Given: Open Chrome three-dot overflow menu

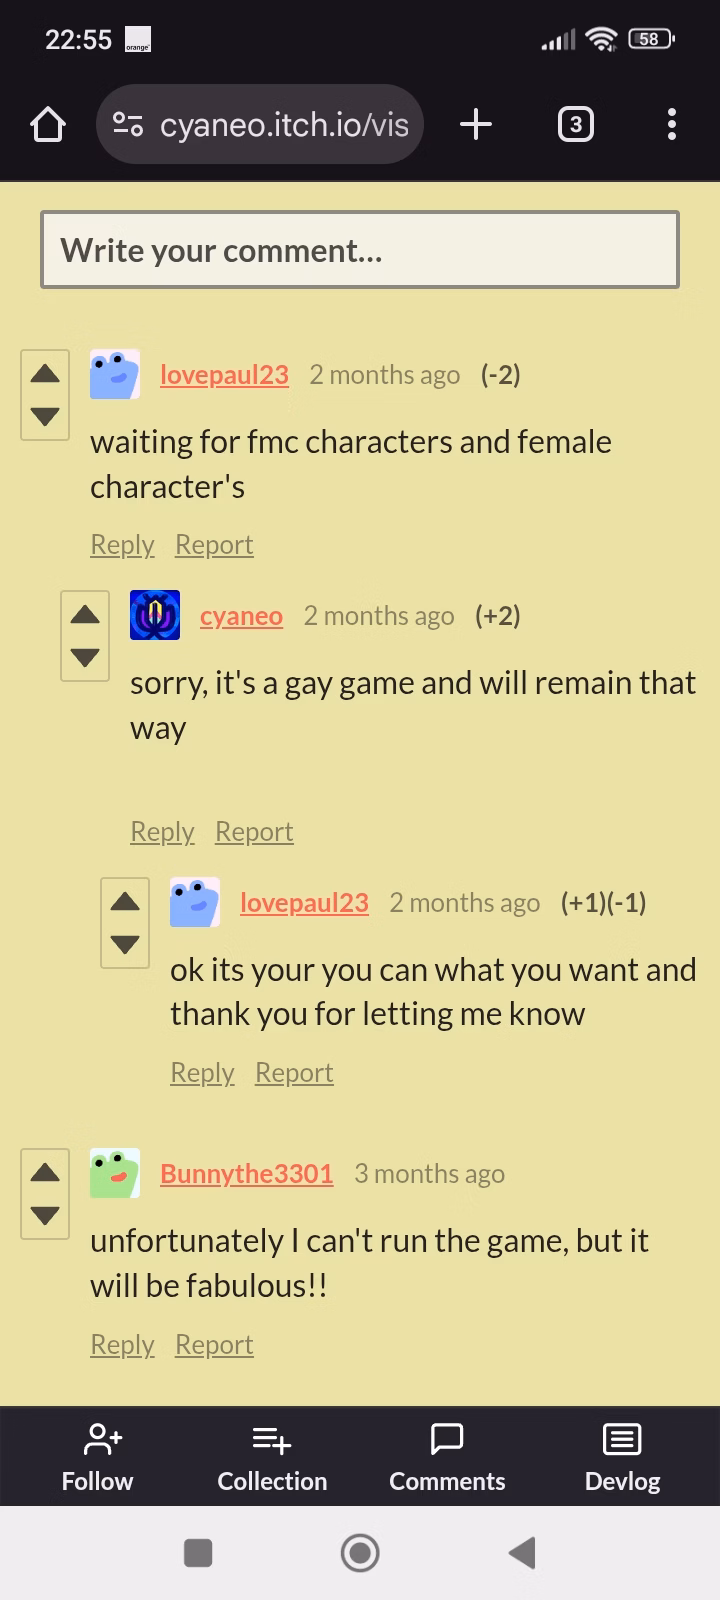Looking at the screenshot, I should click(x=672, y=125).
